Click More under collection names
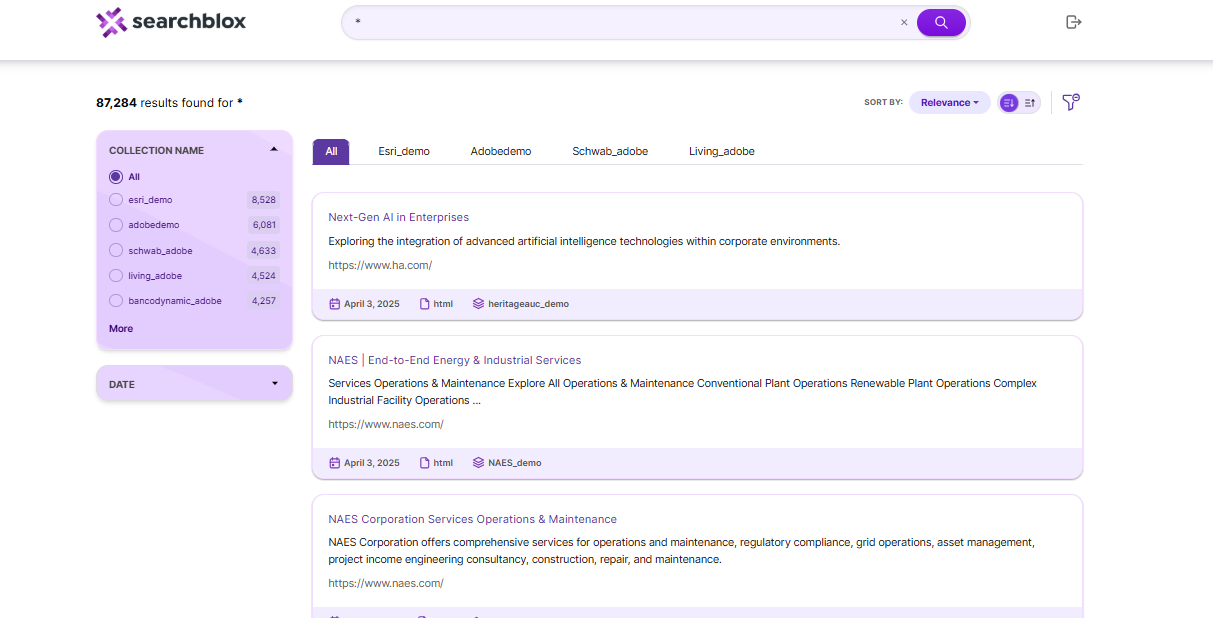1213x618 pixels. point(121,328)
